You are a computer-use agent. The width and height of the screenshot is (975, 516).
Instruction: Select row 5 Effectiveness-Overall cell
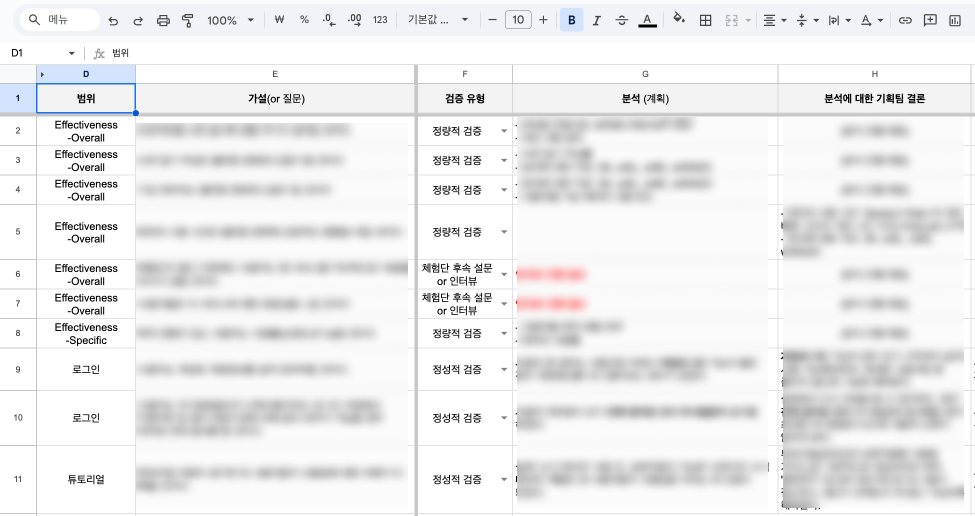point(86,233)
